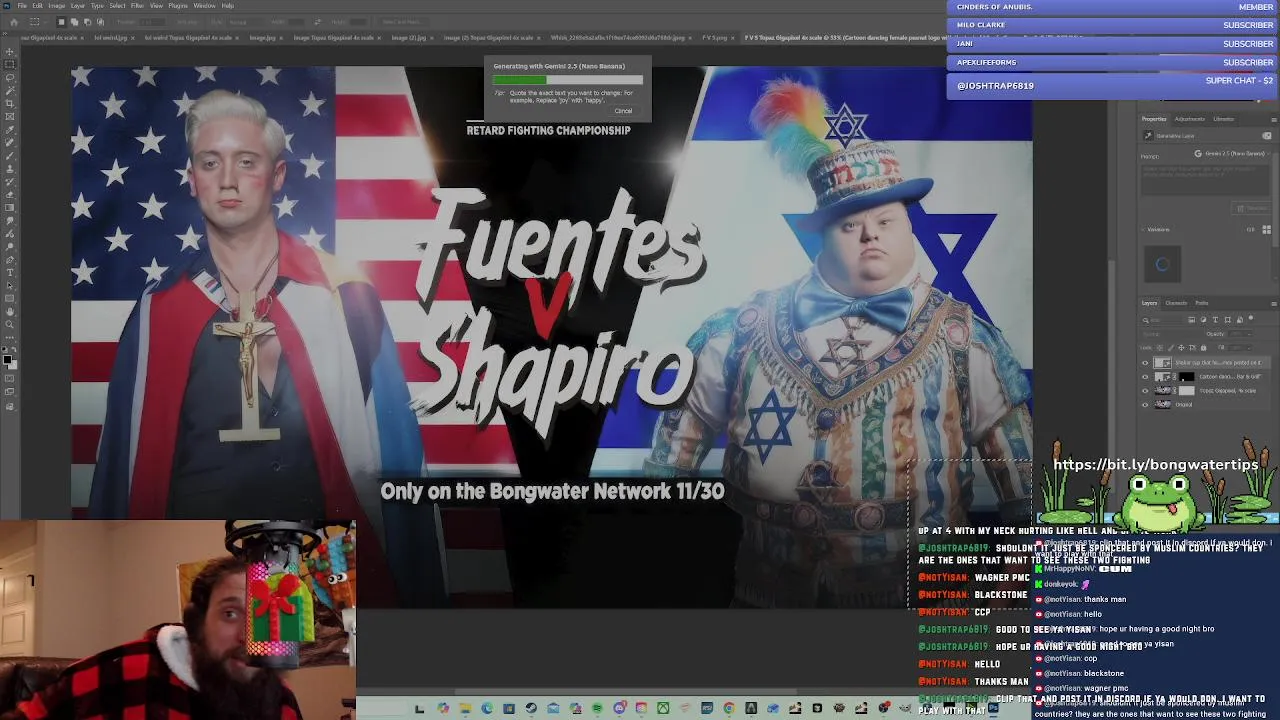The width and height of the screenshot is (1280, 720).
Task: Toggle lock all for layer
Action: [1203, 348]
